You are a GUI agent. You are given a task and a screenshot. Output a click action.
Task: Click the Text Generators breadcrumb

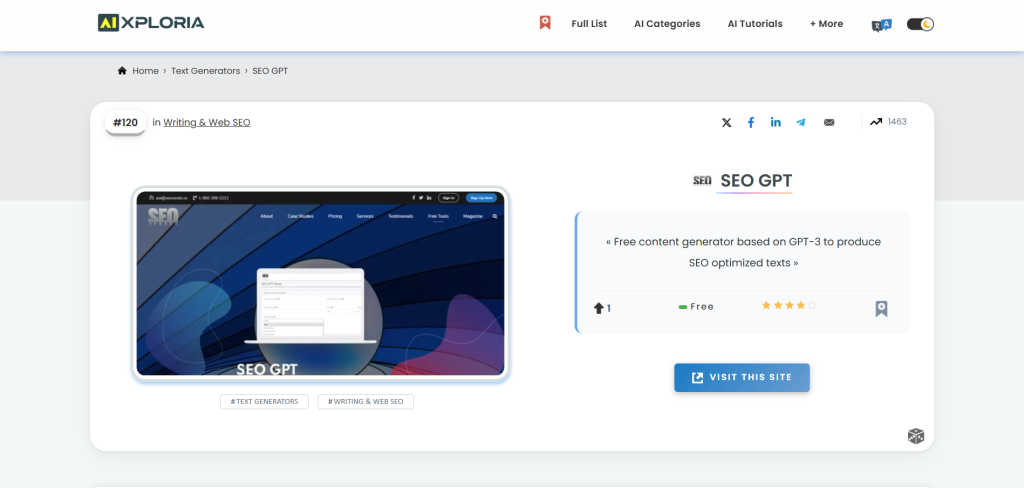coord(205,71)
